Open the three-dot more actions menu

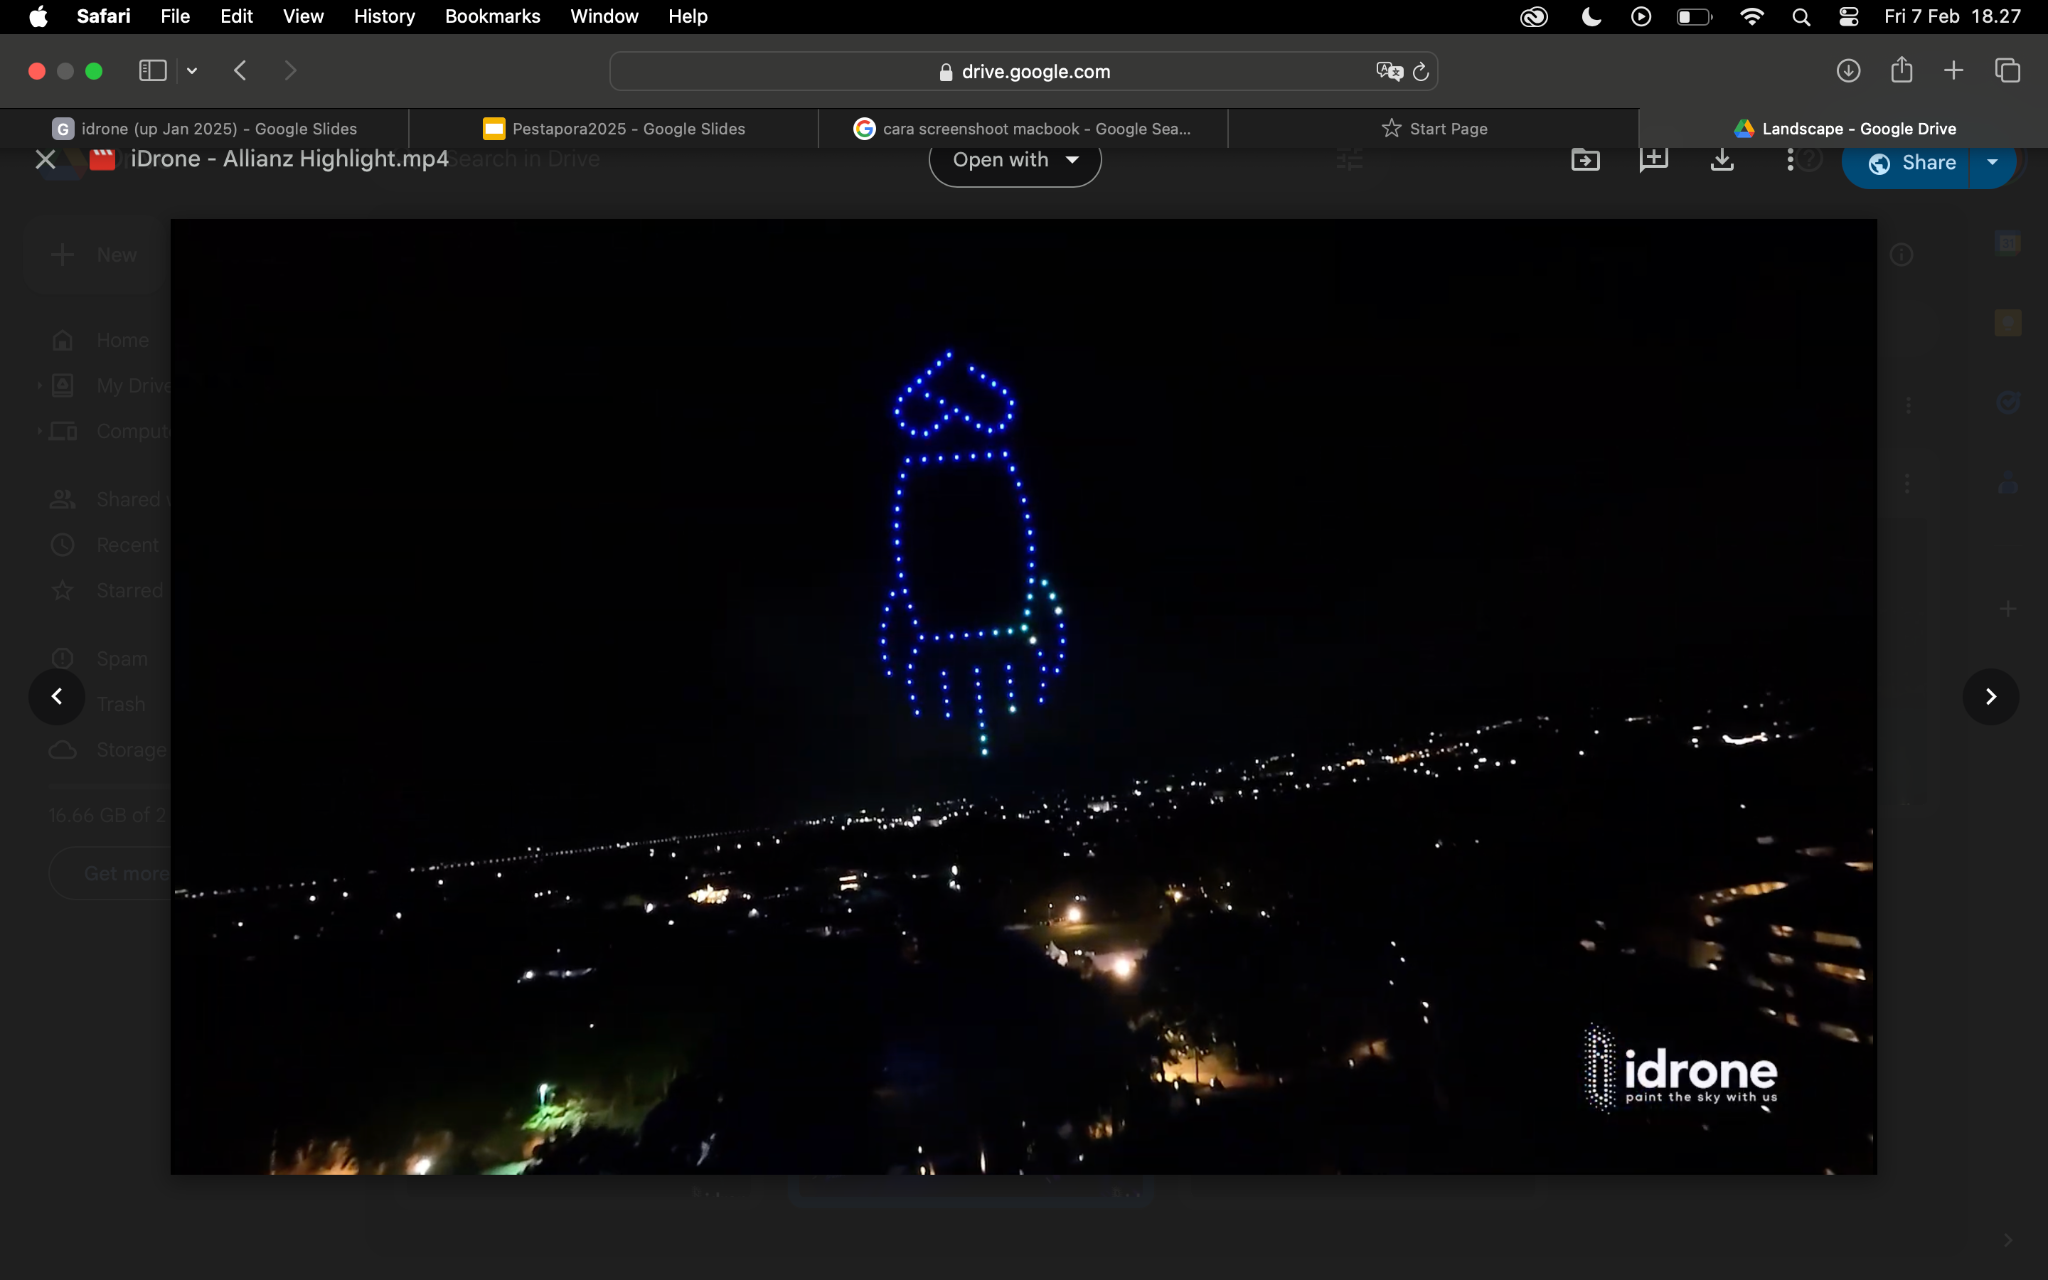coord(1790,160)
